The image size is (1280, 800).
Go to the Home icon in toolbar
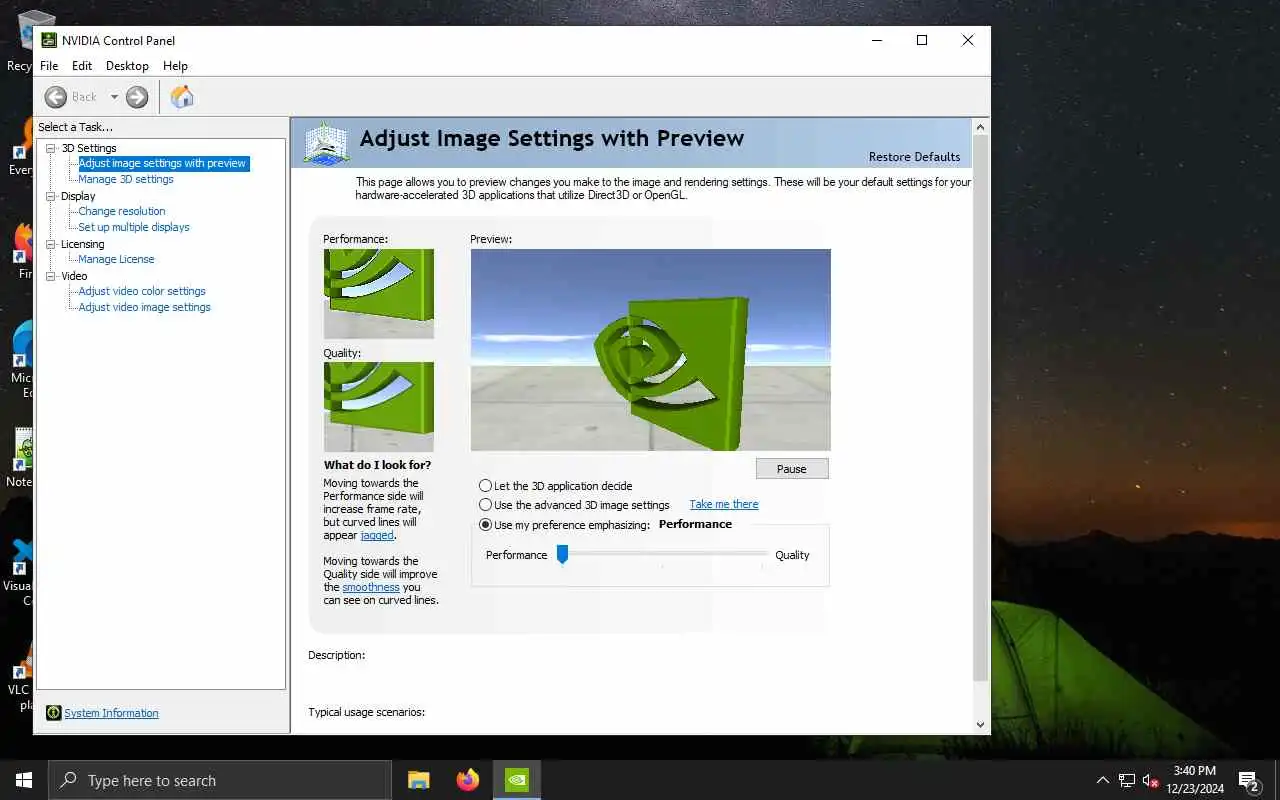click(x=182, y=97)
